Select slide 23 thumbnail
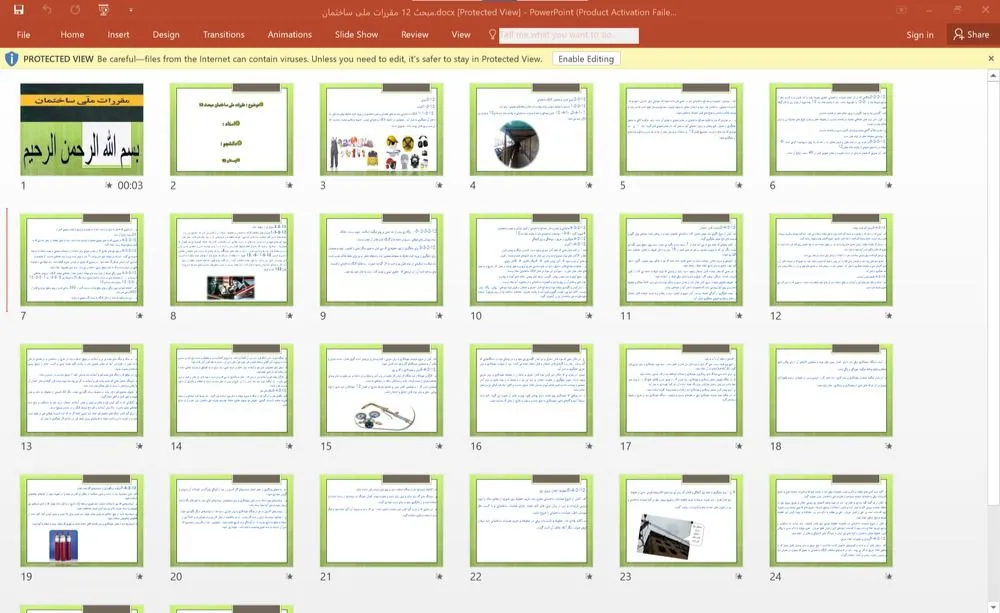The height and width of the screenshot is (613, 1000). pos(681,521)
